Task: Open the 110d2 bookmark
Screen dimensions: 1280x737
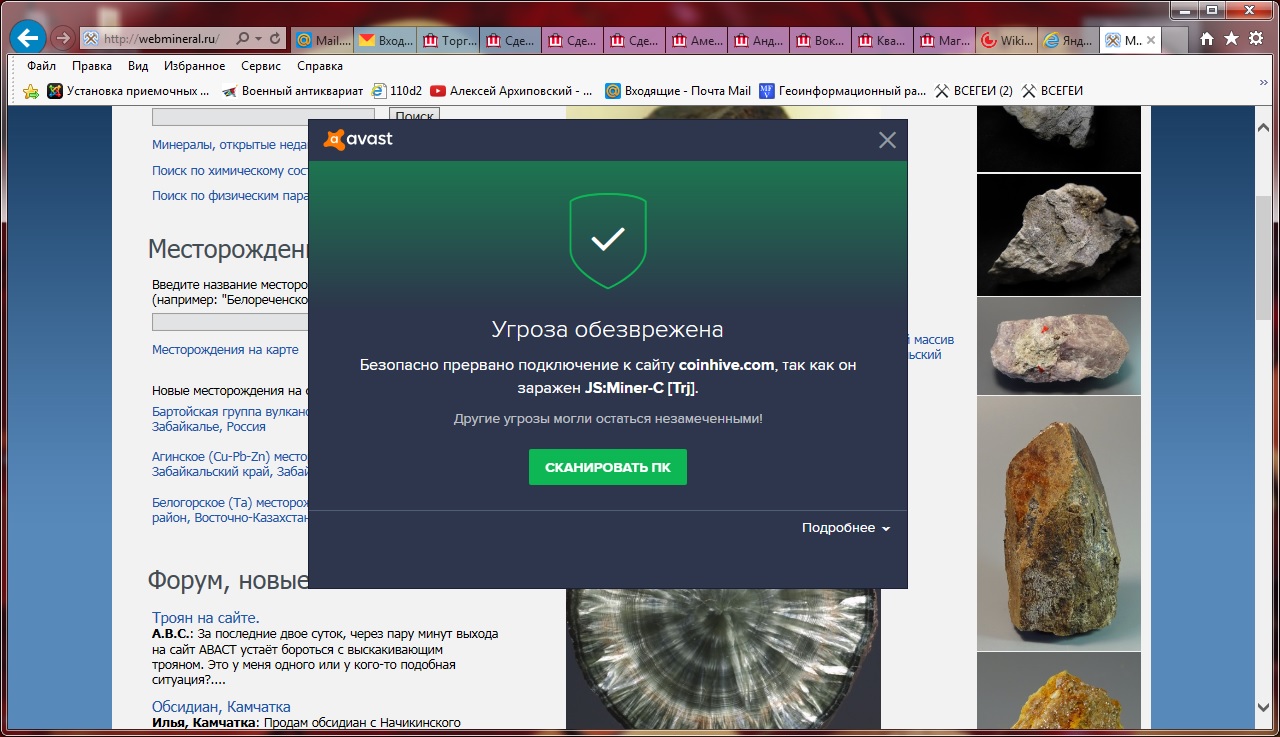Action: [397, 91]
